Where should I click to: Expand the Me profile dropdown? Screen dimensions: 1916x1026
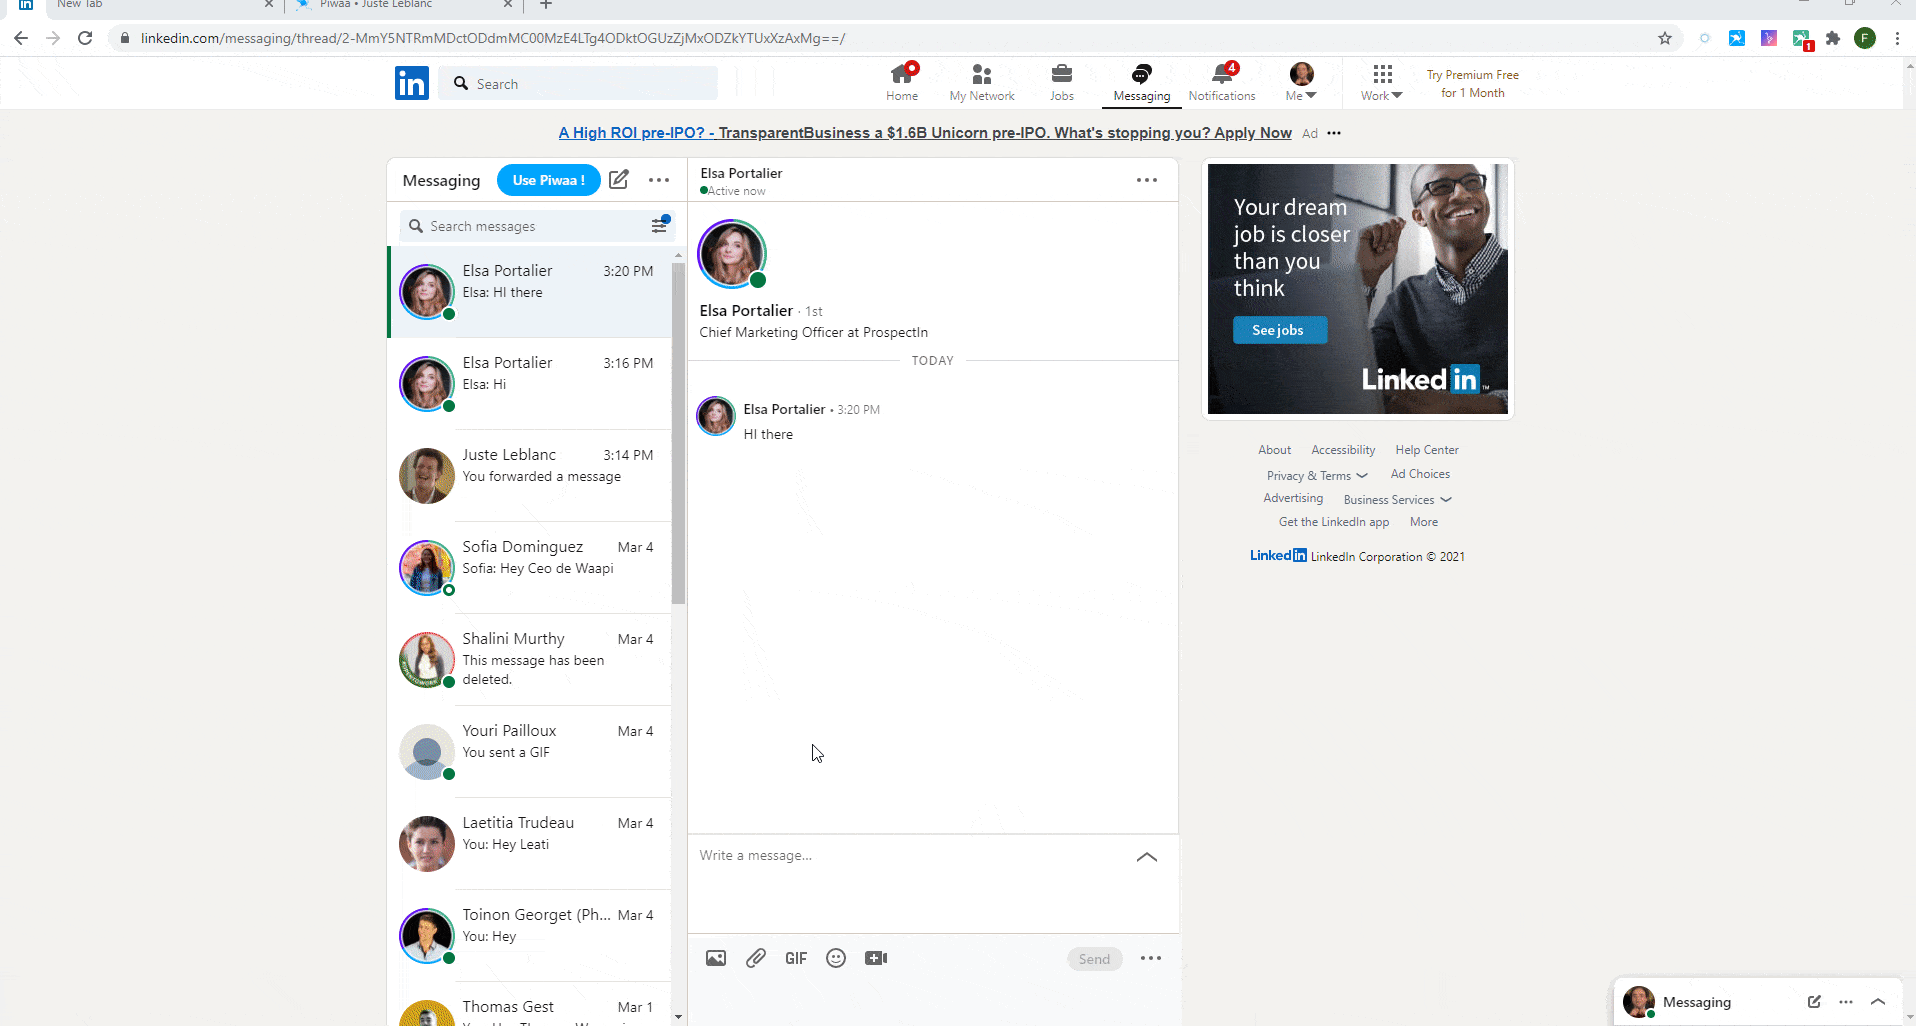[1301, 82]
